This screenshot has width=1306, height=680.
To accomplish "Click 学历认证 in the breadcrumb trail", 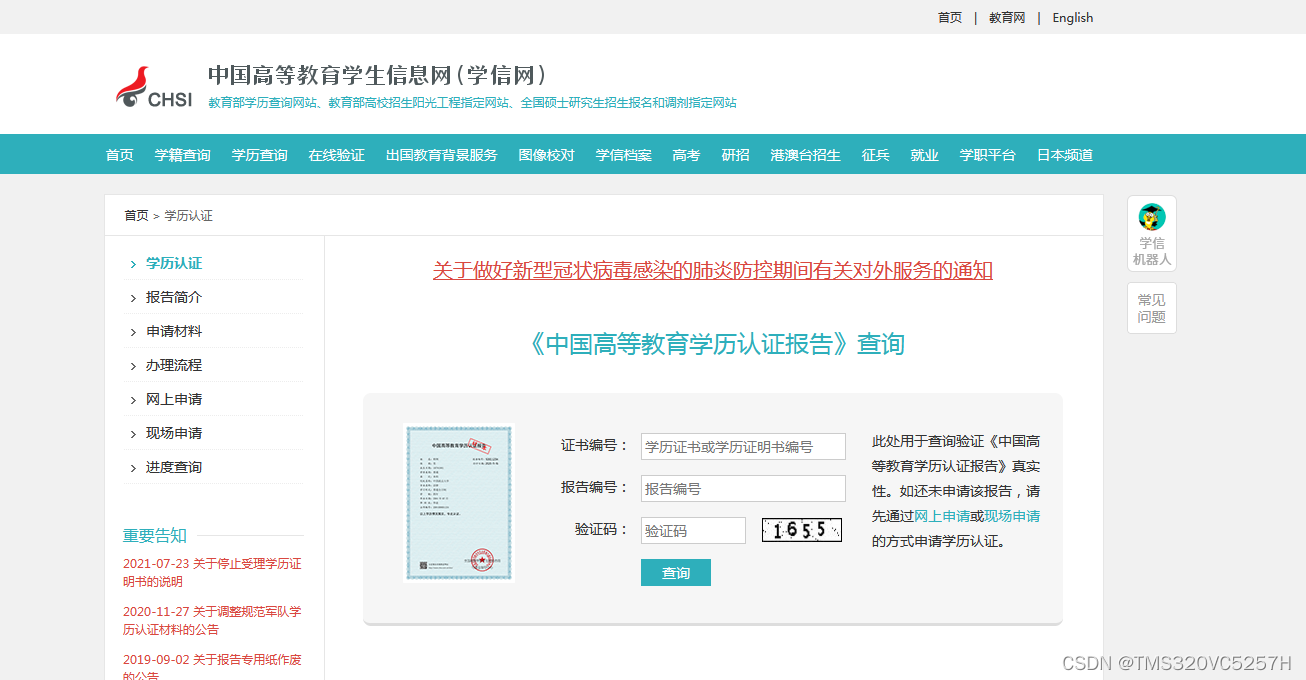I will (x=189, y=216).
